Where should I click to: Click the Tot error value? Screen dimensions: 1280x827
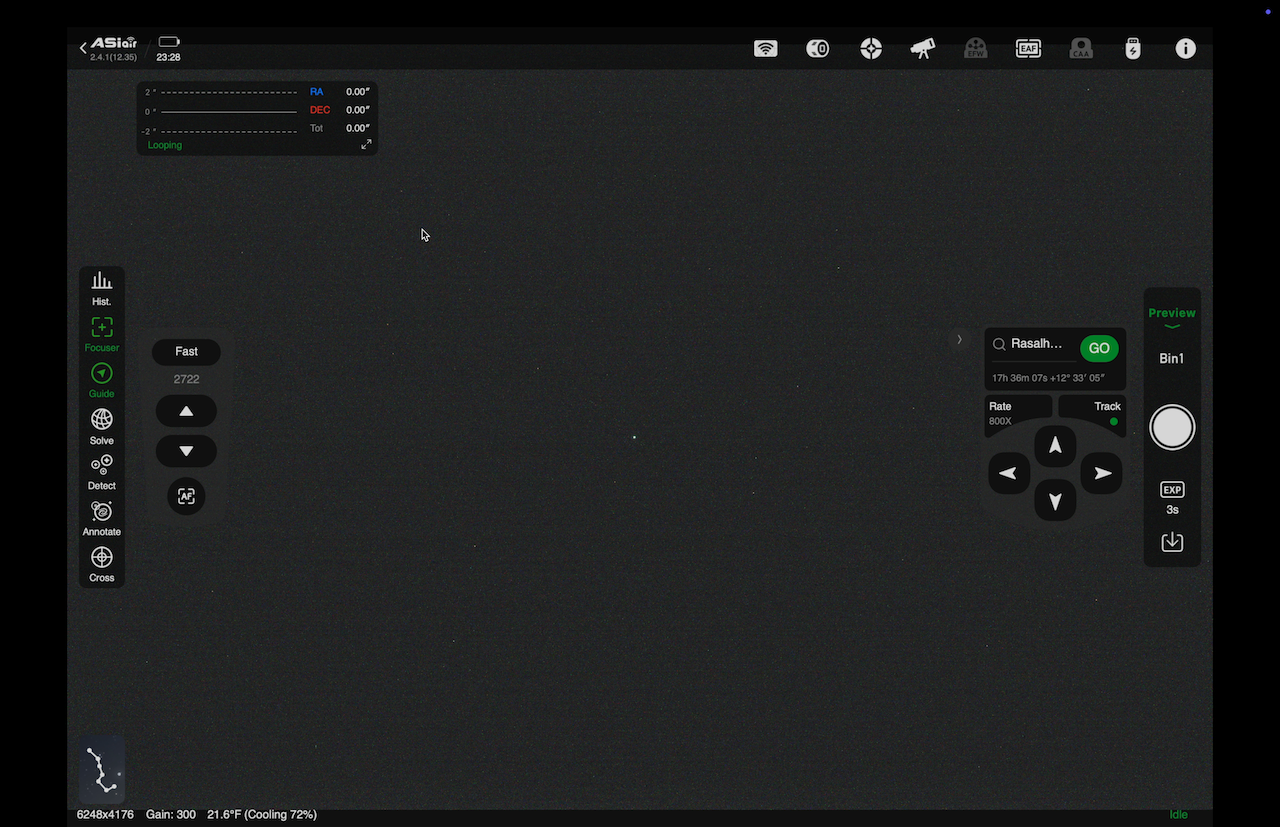pyautogui.click(x=358, y=128)
